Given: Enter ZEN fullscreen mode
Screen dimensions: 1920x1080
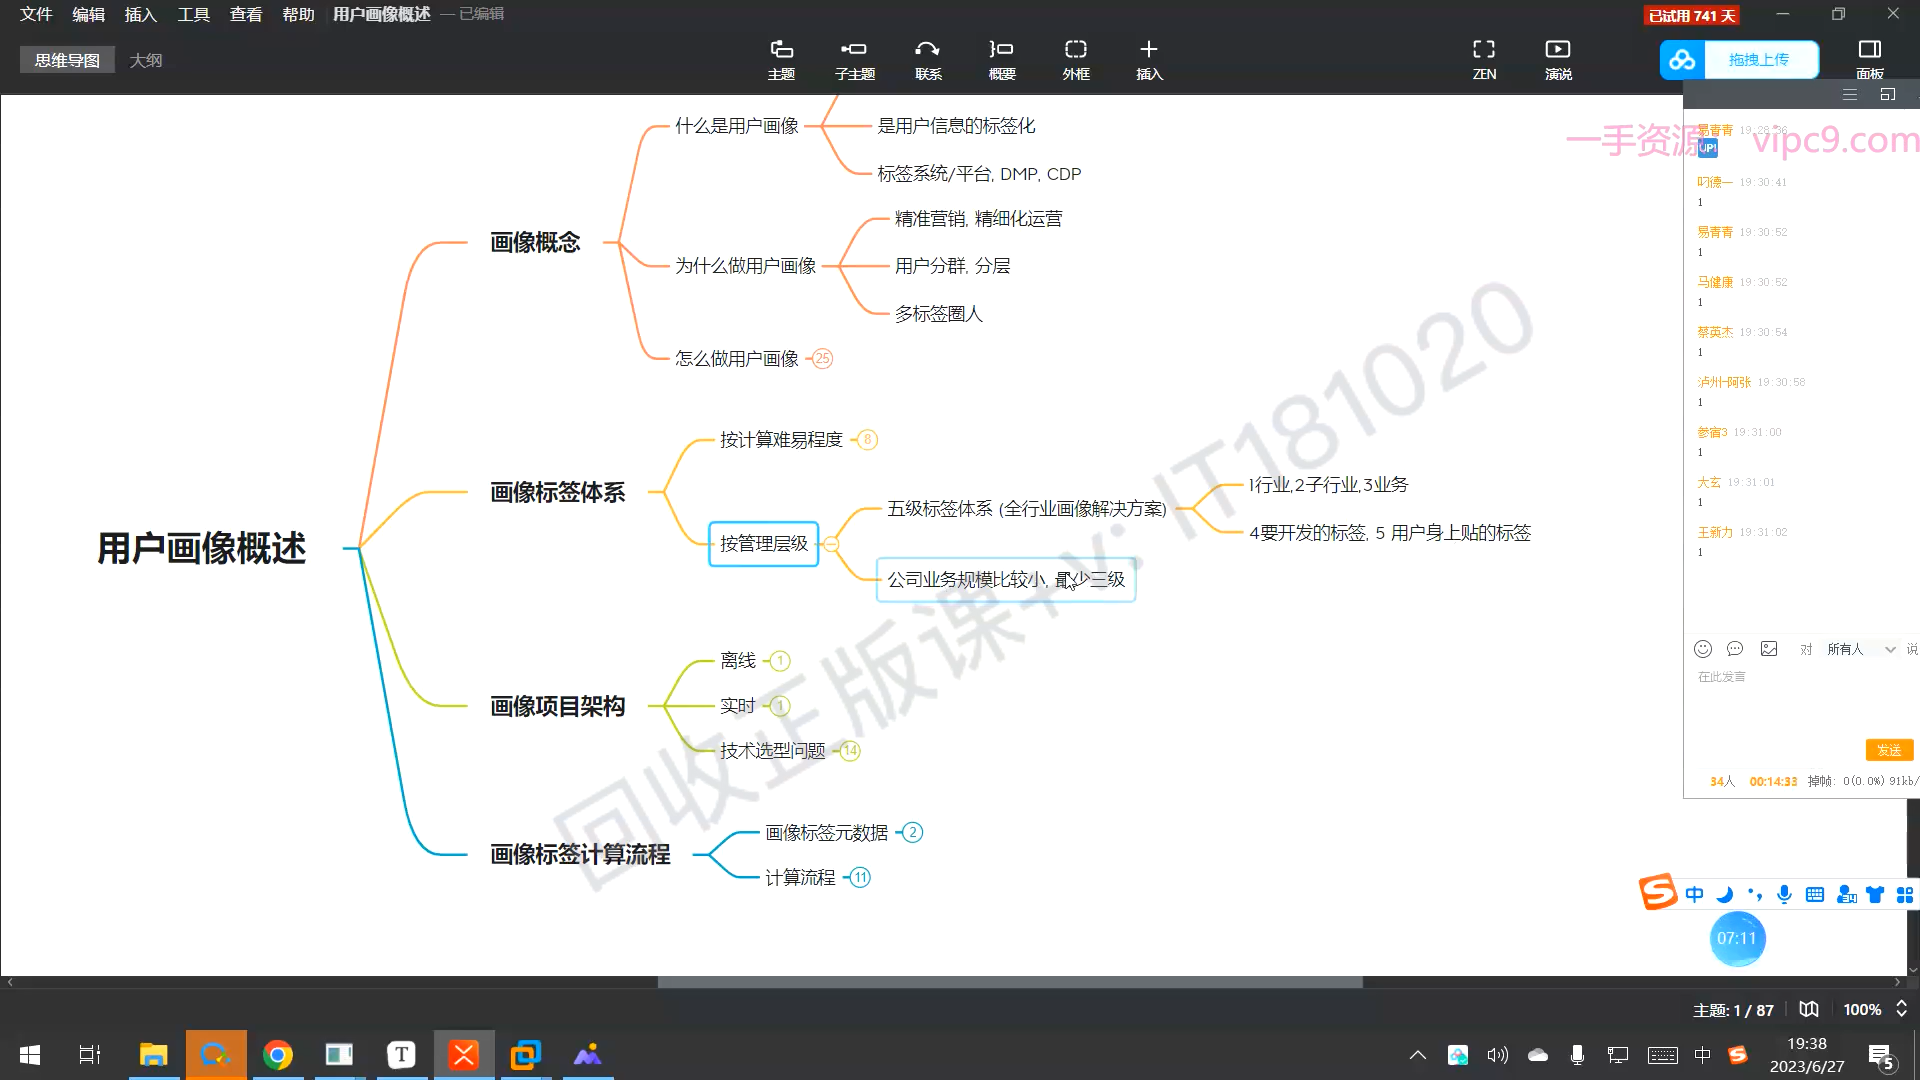Looking at the screenshot, I should point(1484,58).
